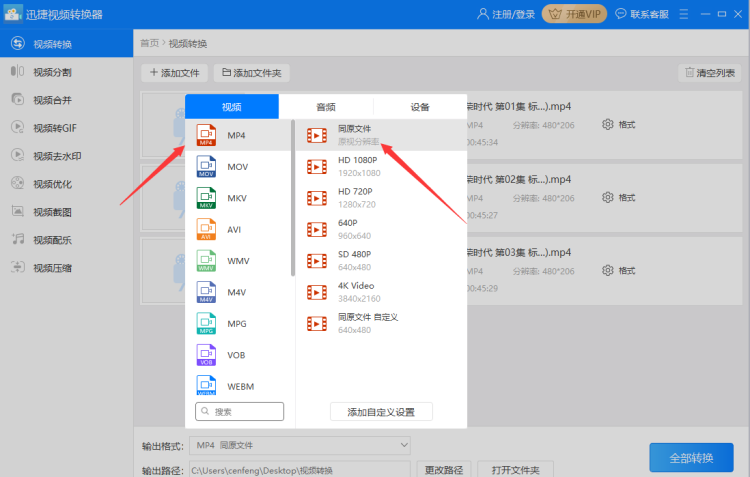750x477 pixels.
Task: Open the 视频截图 sidebar item
Action: coord(66,212)
